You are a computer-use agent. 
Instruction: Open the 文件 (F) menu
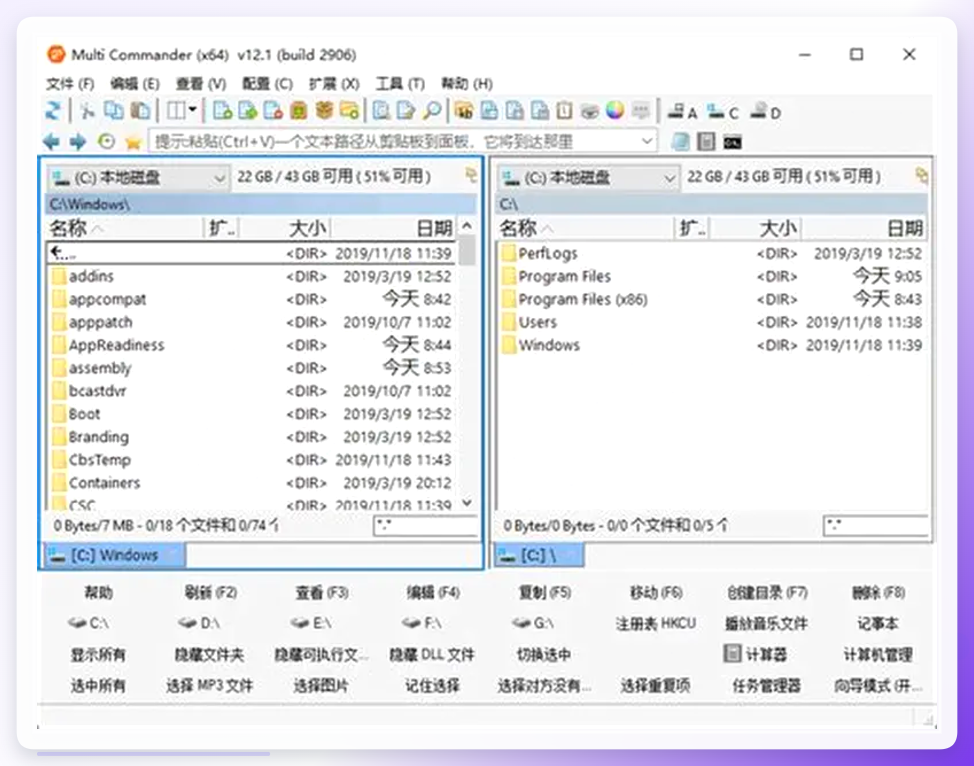[70, 83]
